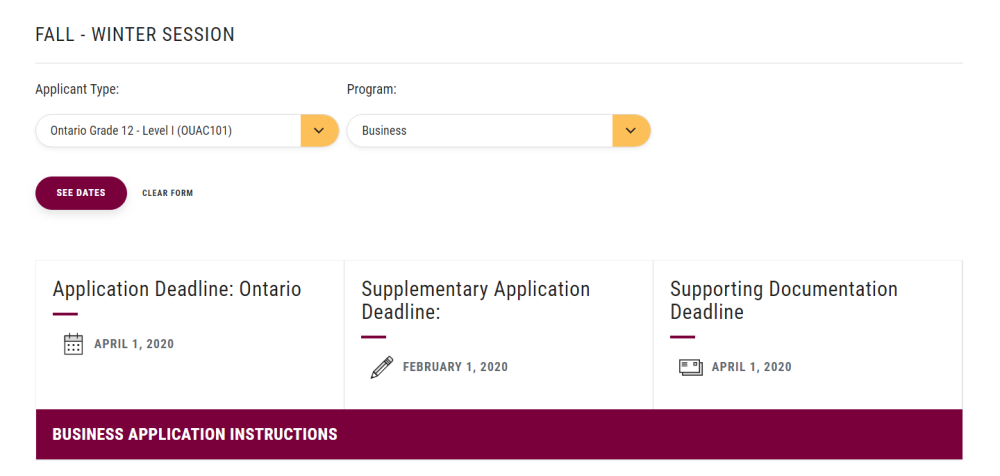Click April 1, 2020 under Supporting Documentation Deadline
Image resolution: width=1000 pixels, height=476 pixels.
pyautogui.click(x=751, y=367)
